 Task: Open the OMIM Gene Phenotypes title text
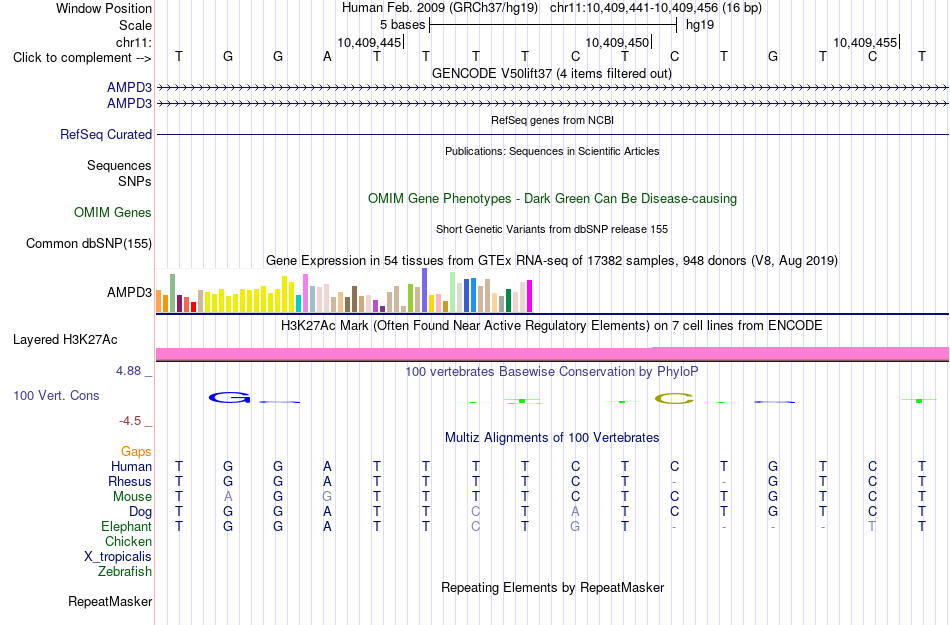click(x=553, y=199)
